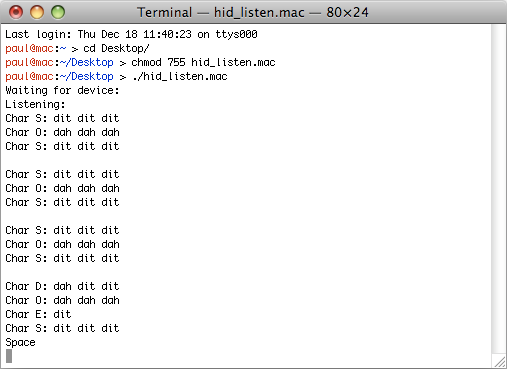
Task: Click the "Last login" line
Action: (x=131, y=34)
